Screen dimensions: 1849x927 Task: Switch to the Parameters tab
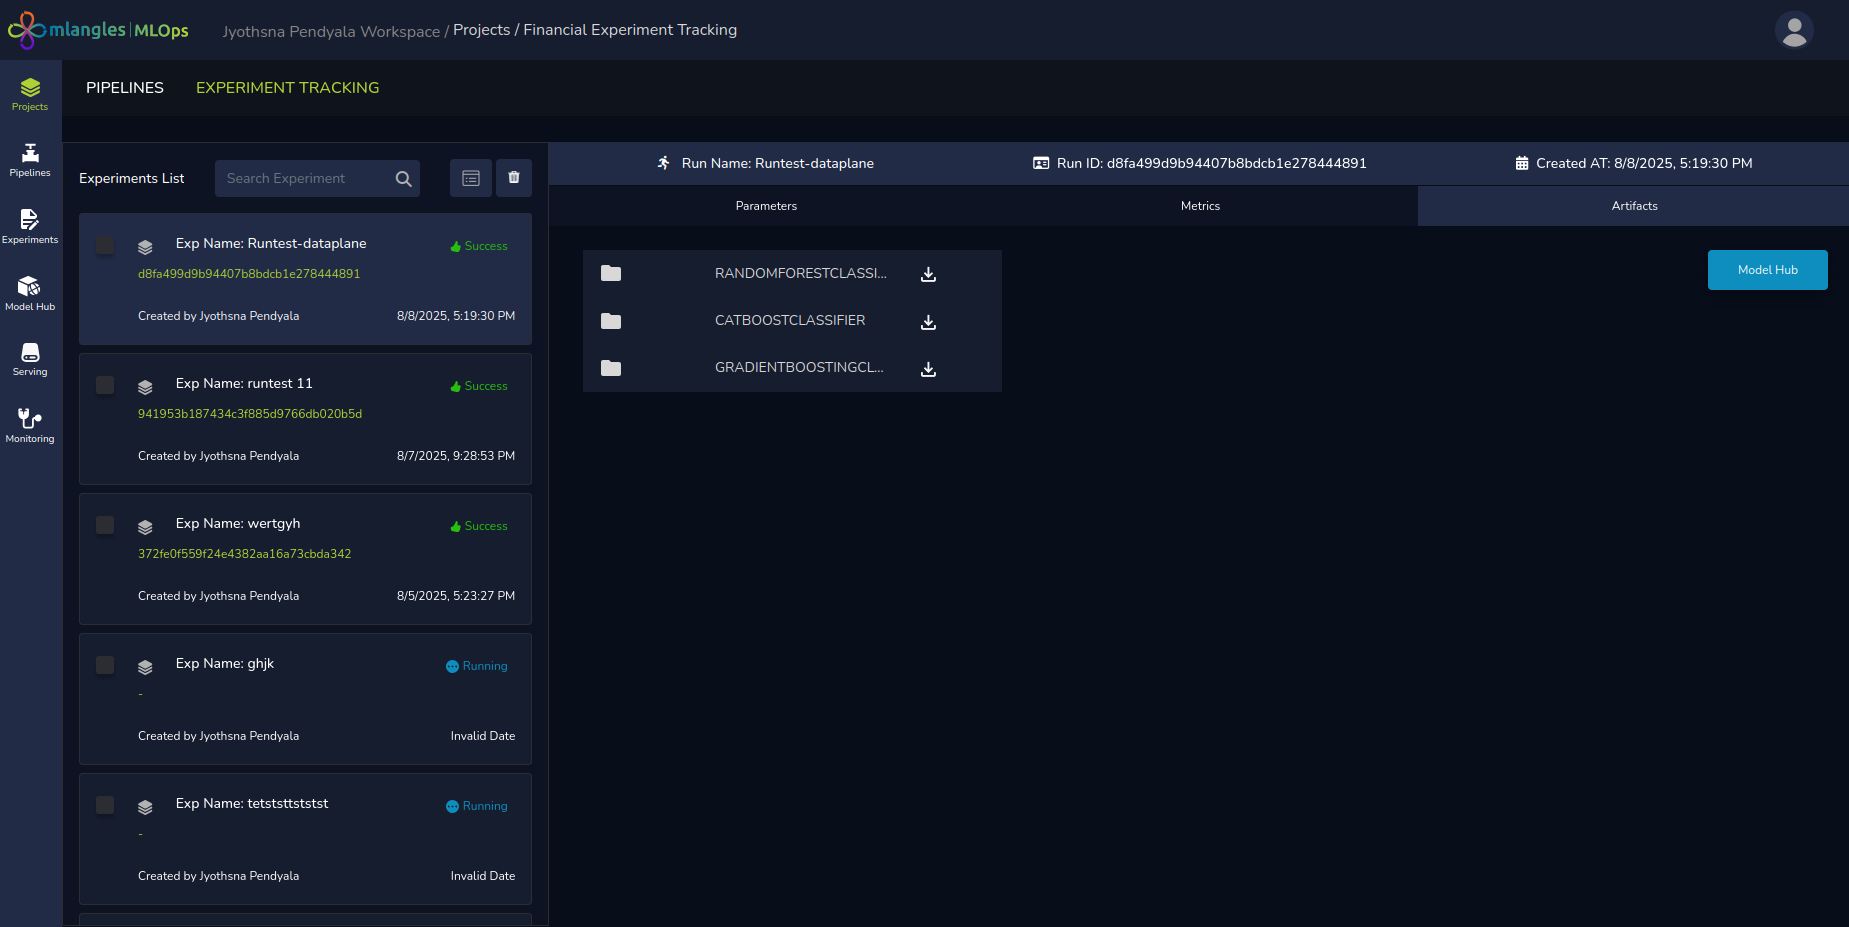(766, 206)
